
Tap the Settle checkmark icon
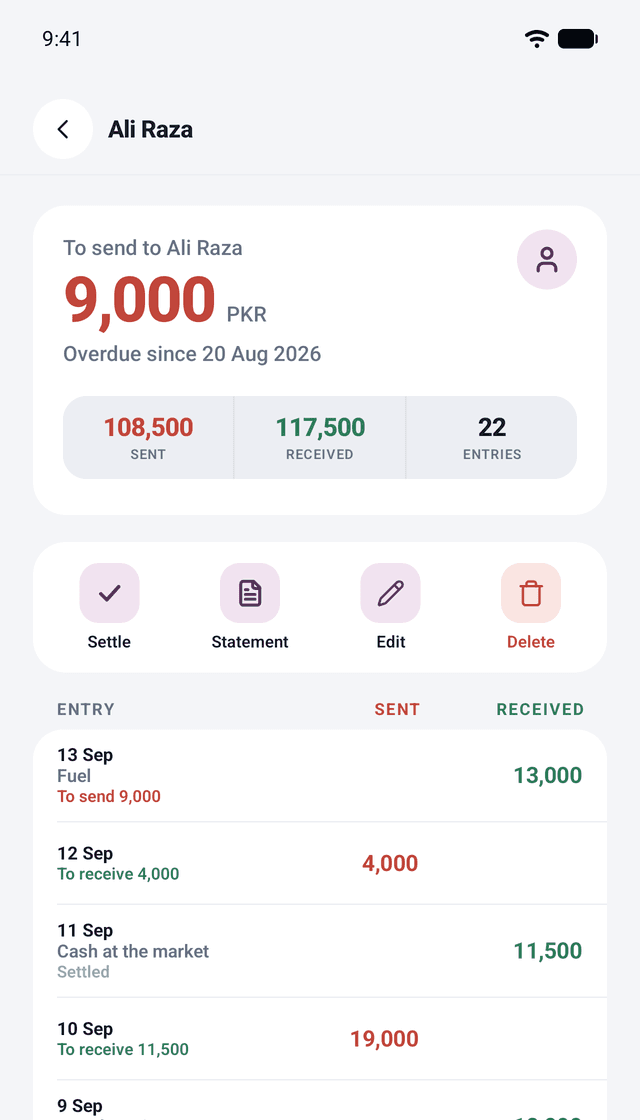109,593
